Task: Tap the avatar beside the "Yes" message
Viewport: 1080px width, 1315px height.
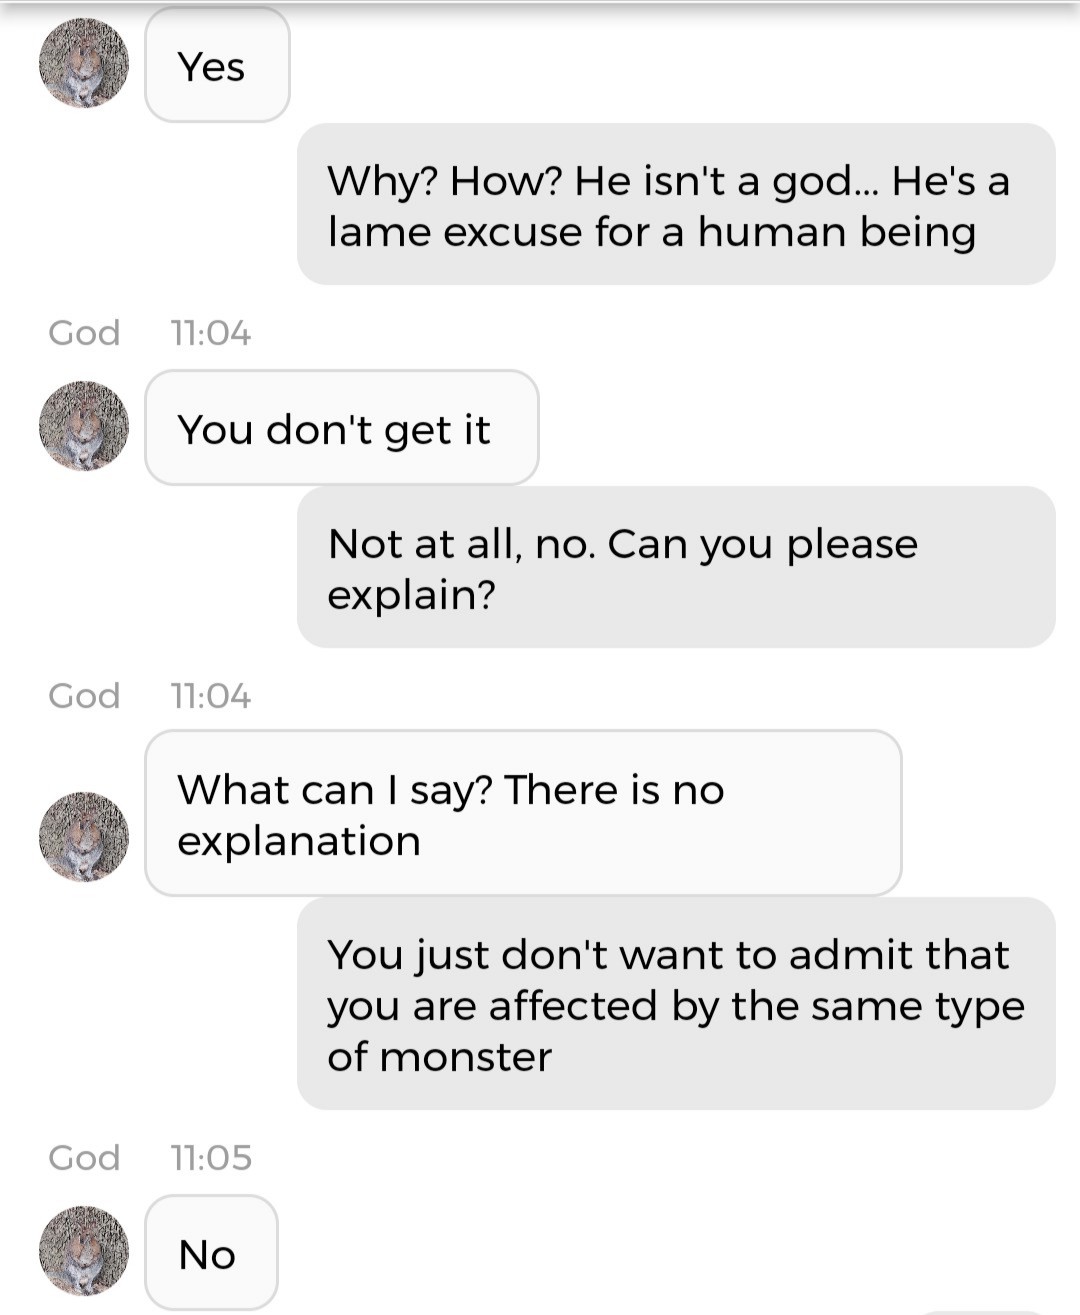Action: 84,63
